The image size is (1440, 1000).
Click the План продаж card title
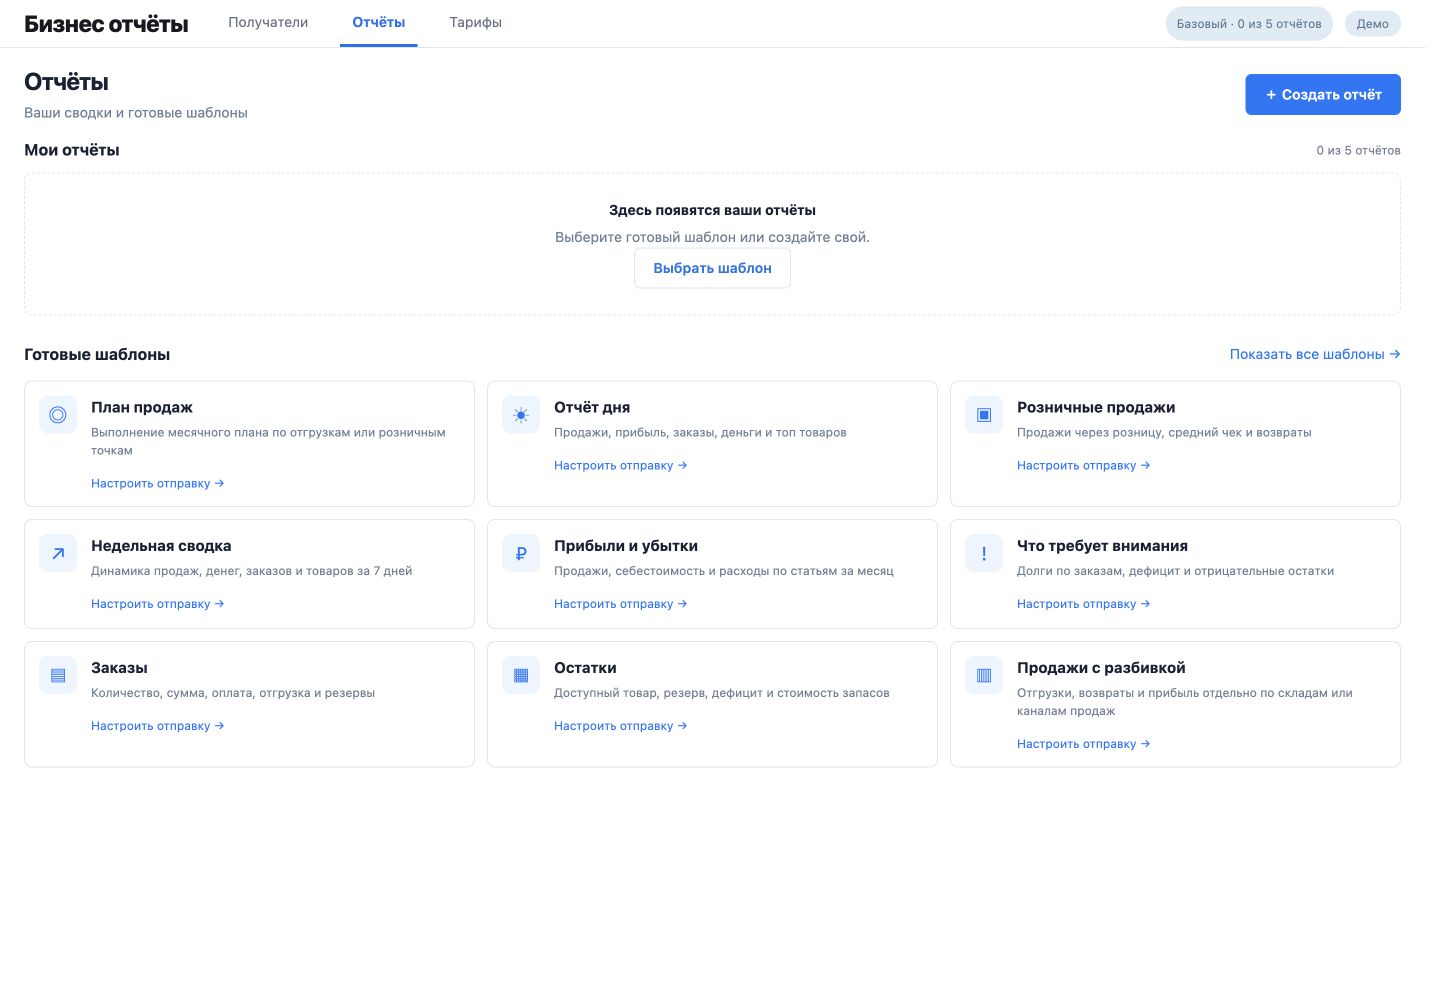142,408
